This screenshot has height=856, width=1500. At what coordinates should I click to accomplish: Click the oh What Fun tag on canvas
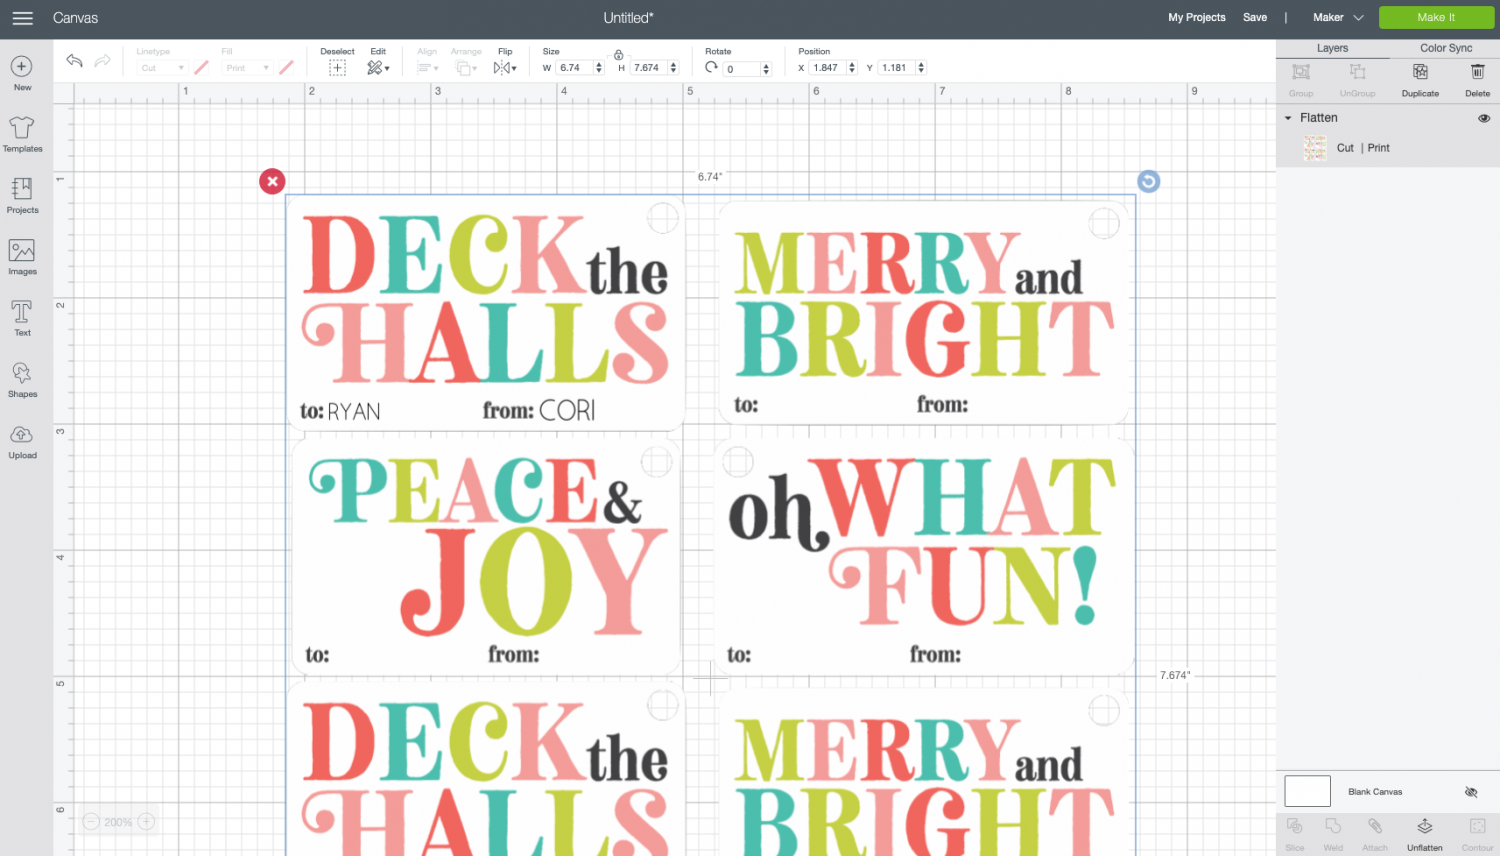tap(923, 557)
